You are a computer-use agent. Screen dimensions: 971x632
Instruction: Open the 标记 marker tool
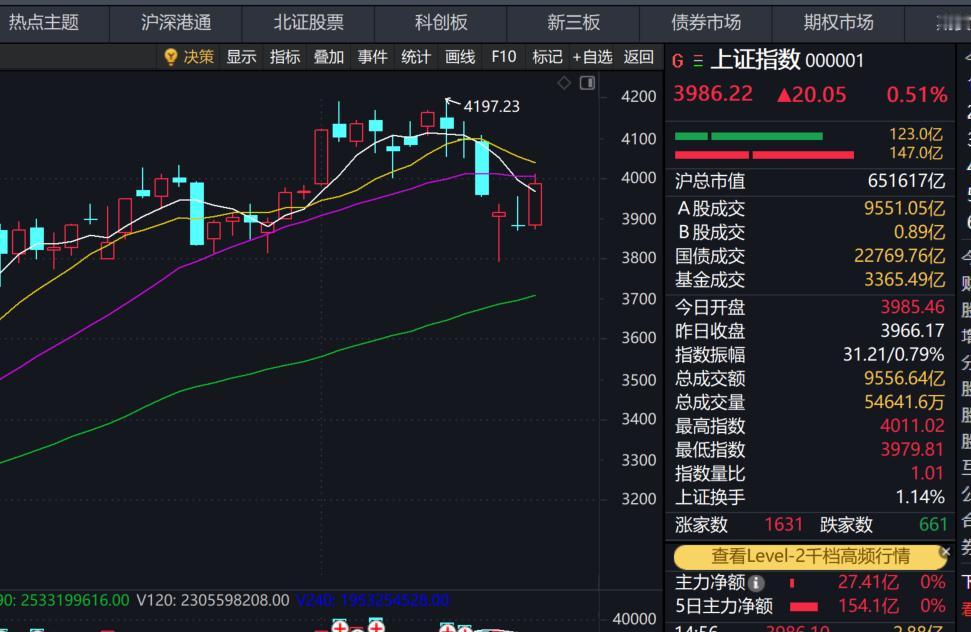(x=547, y=57)
